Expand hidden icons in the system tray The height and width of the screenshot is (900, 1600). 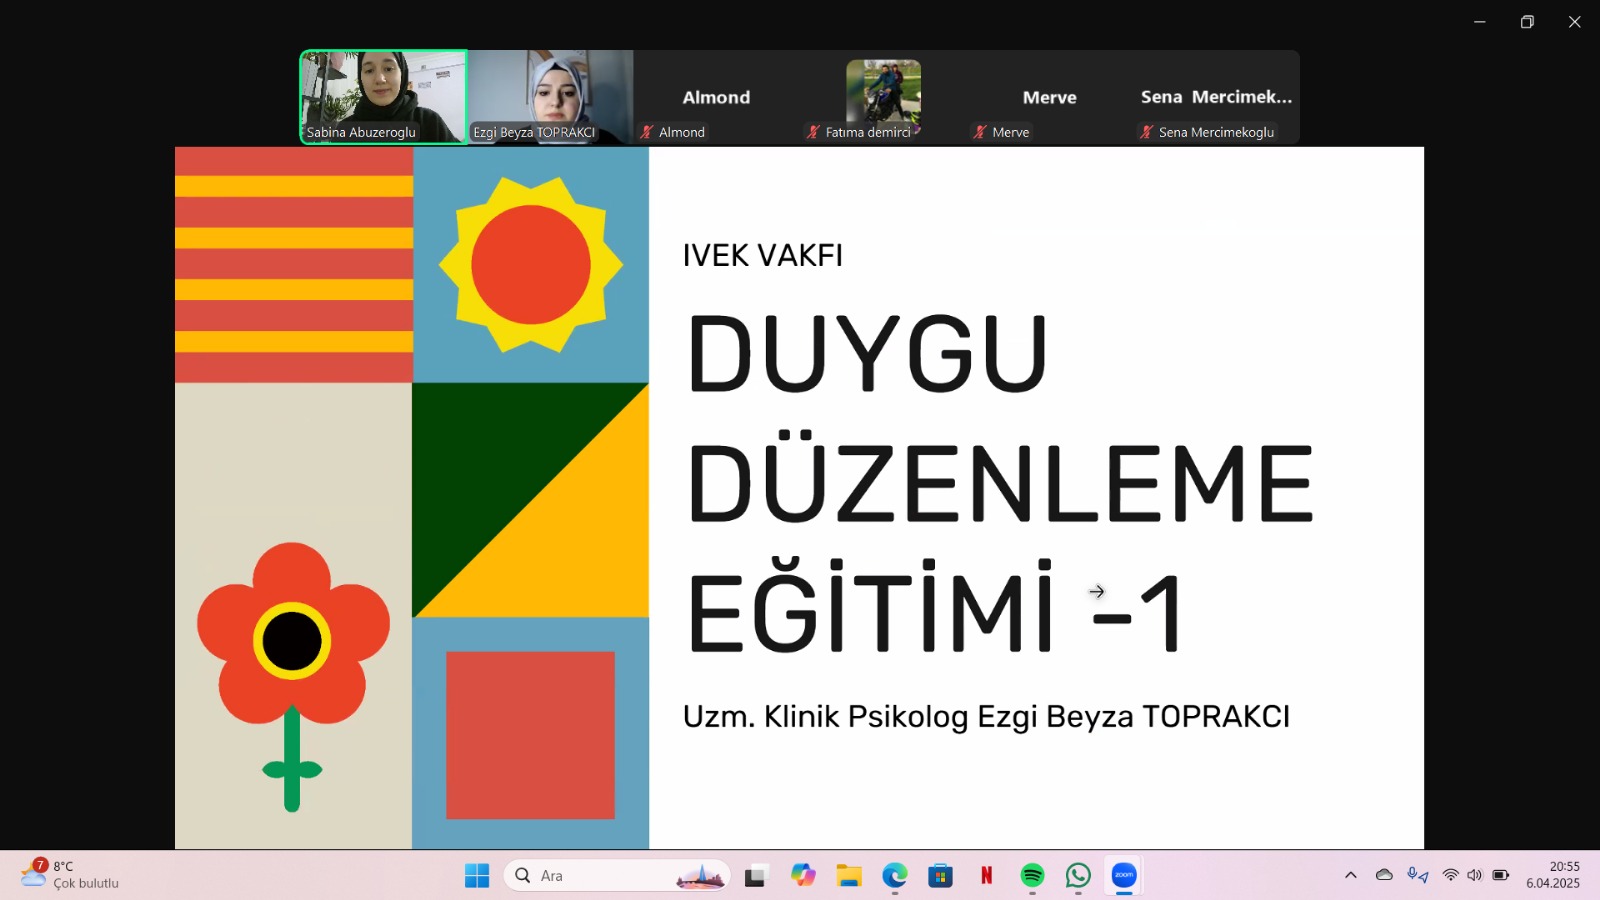click(1350, 875)
